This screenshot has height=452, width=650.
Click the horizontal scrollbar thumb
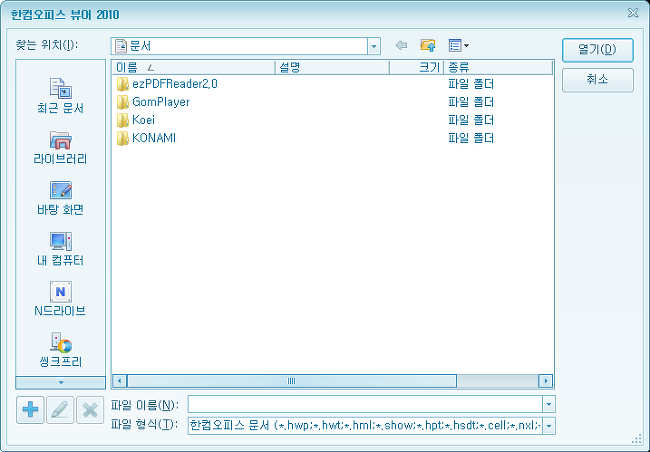tap(292, 381)
